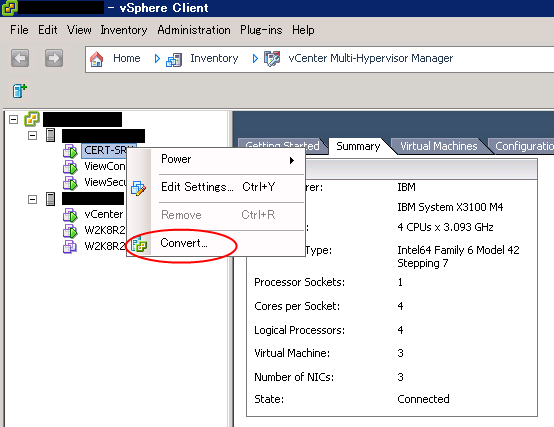Image resolution: width=554 pixels, height=427 pixels.
Task: Collapse the first host tree node
Action: click(32, 136)
